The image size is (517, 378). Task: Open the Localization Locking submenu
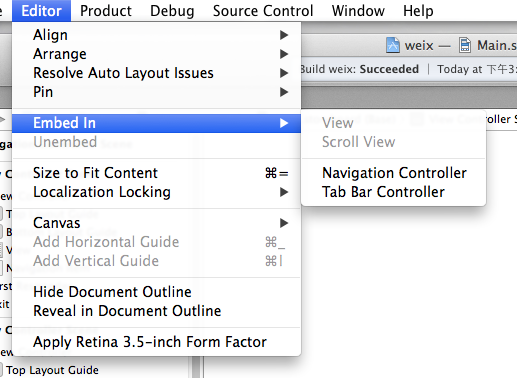coord(156,192)
